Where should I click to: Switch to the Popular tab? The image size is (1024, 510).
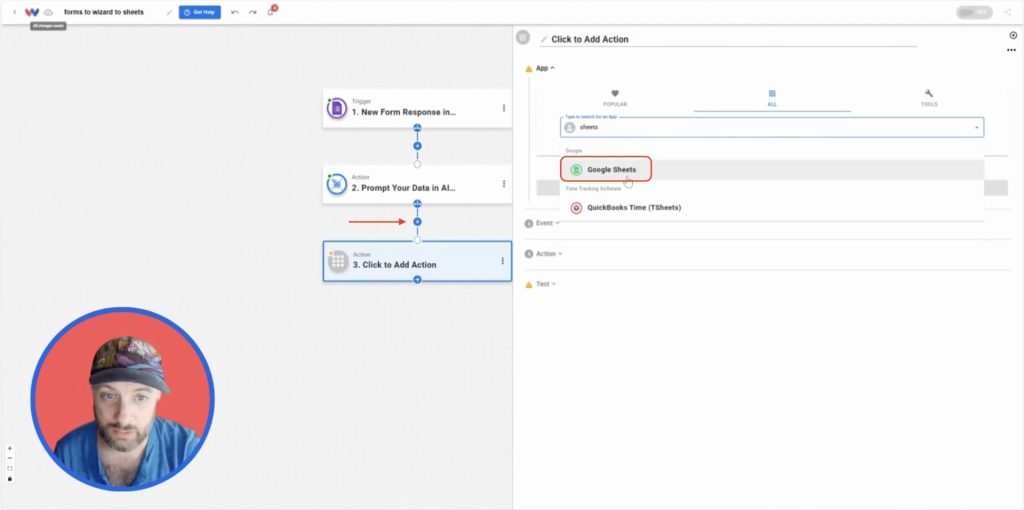tap(615, 98)
